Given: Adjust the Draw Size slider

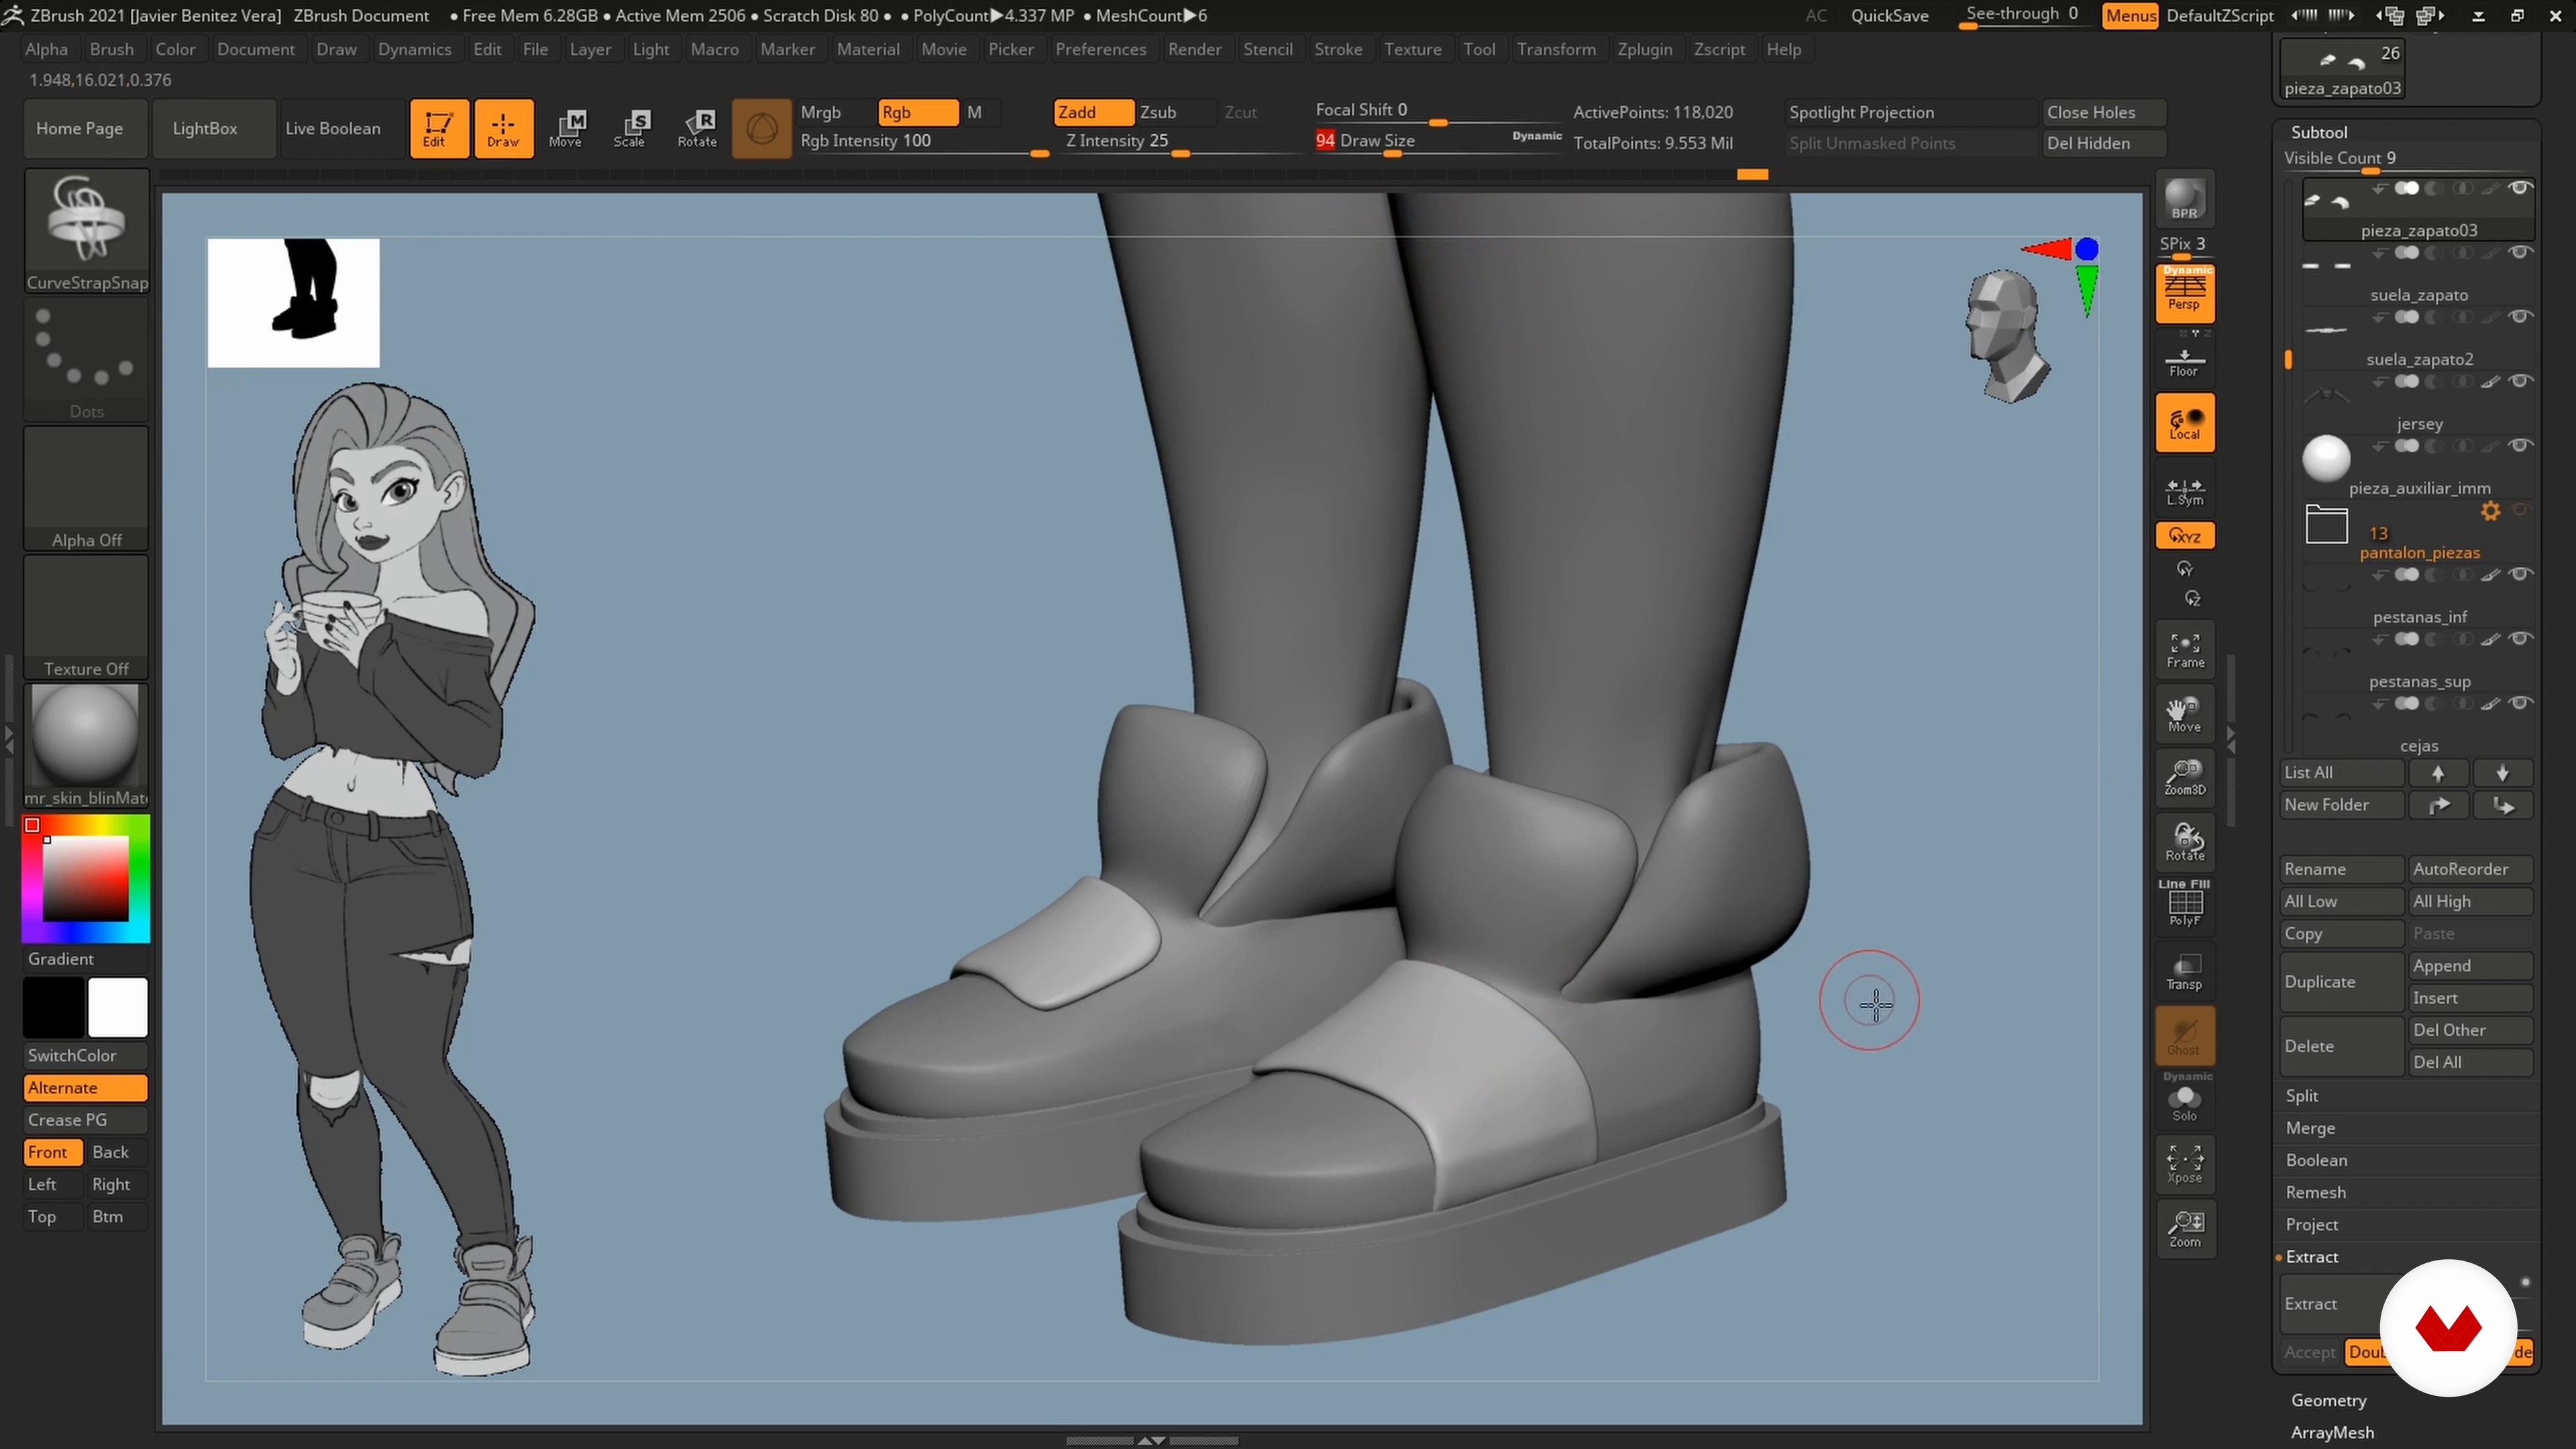Looking at the screenshot, I should (1438, 142).
